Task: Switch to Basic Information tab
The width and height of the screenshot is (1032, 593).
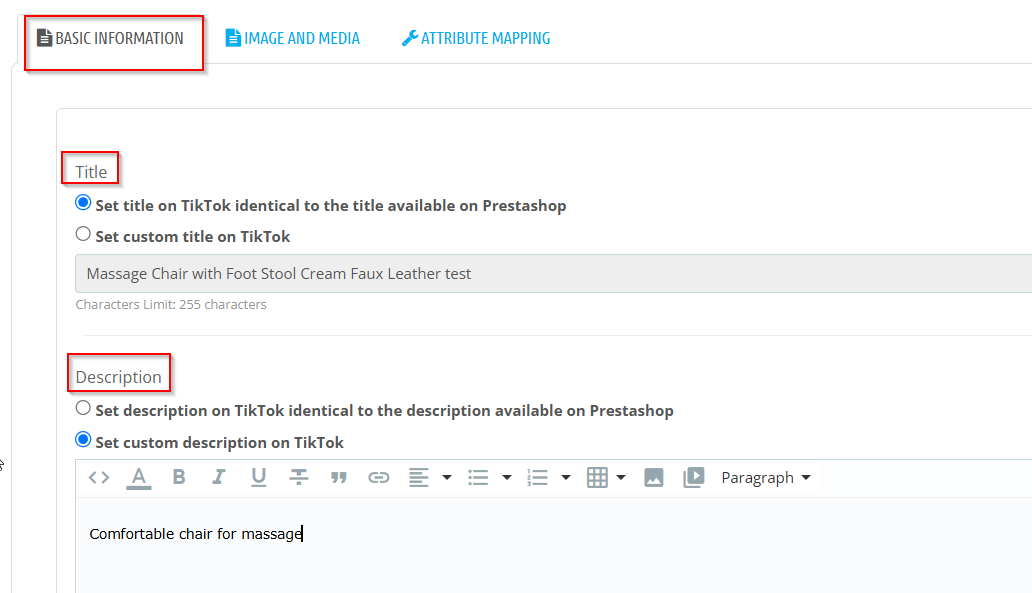Action: point(111,38)
